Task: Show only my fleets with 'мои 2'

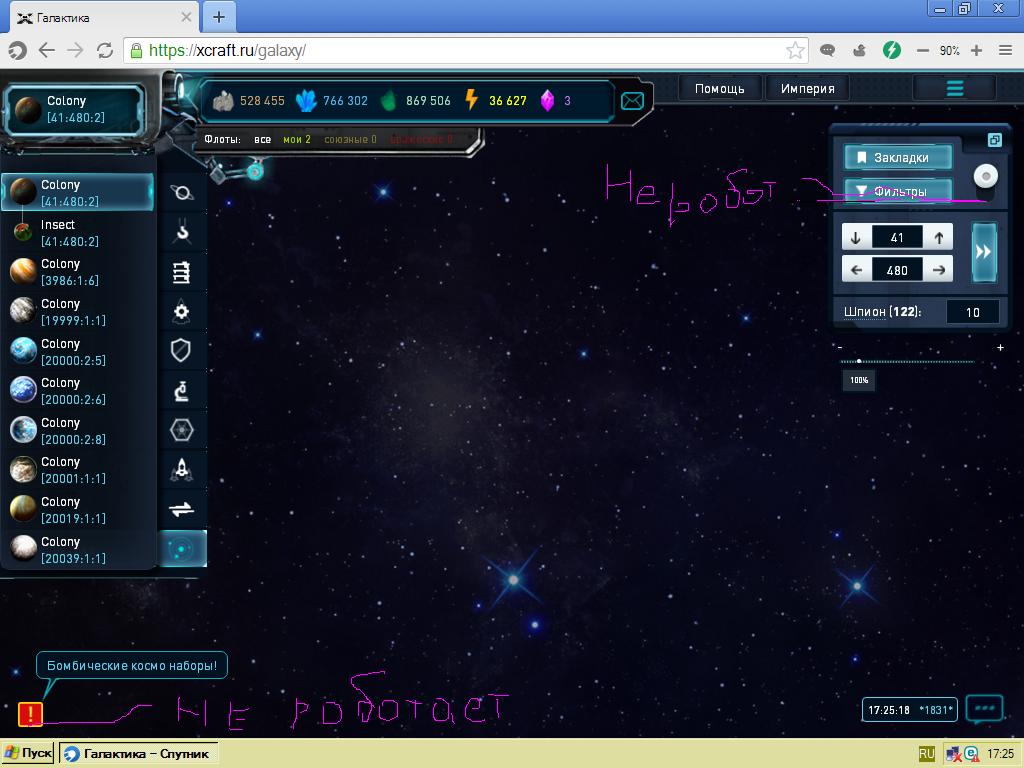Action: 297,140
